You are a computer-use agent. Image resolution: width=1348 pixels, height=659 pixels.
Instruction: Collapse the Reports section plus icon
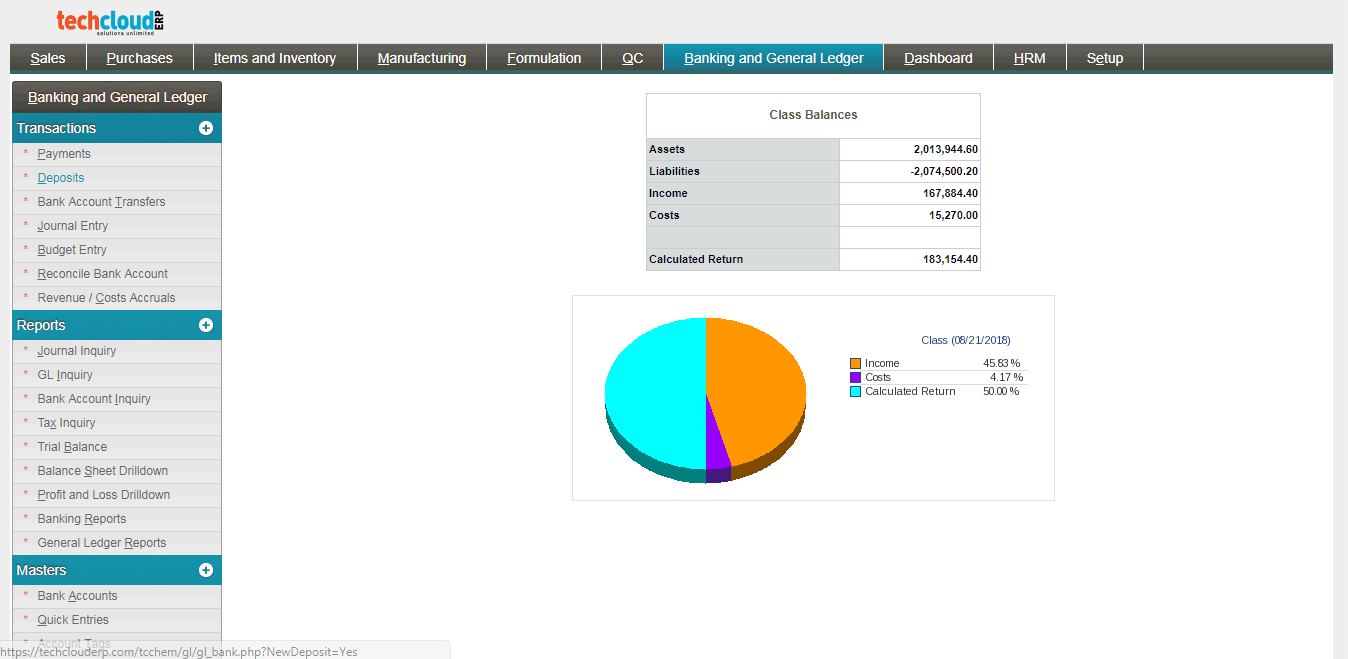[206, 325]
